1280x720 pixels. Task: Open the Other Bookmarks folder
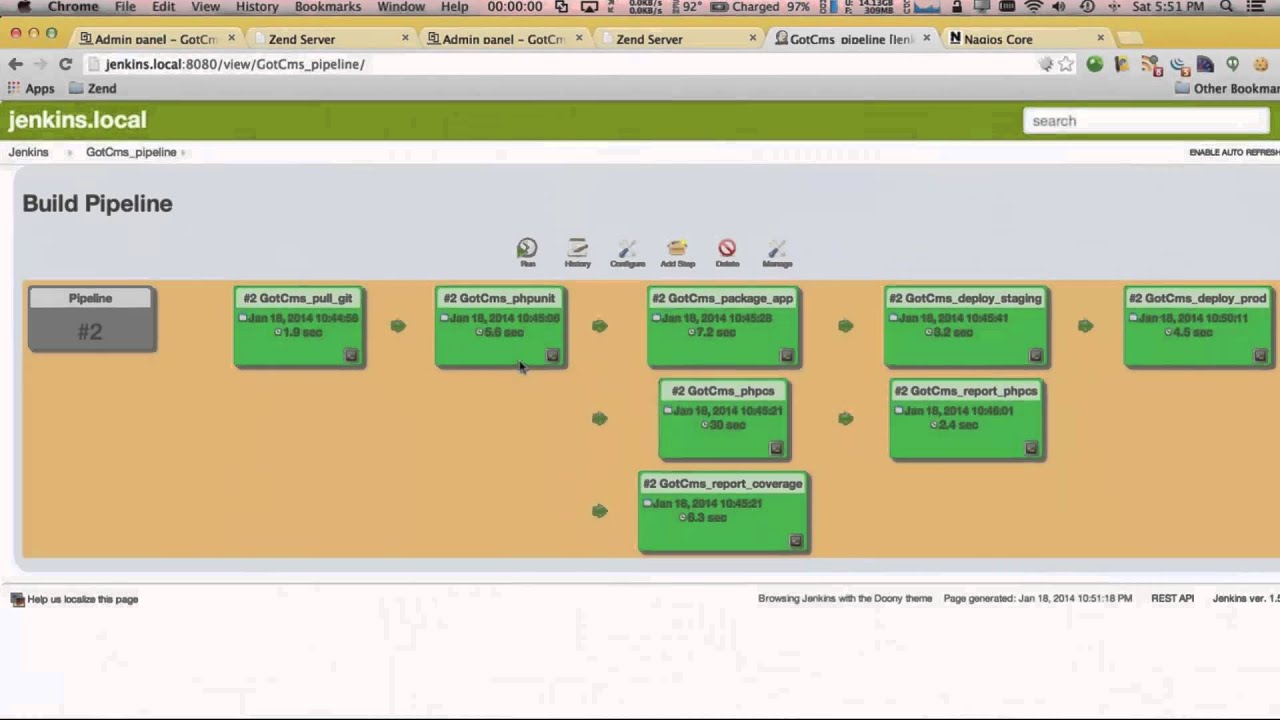coord(1227,88)
